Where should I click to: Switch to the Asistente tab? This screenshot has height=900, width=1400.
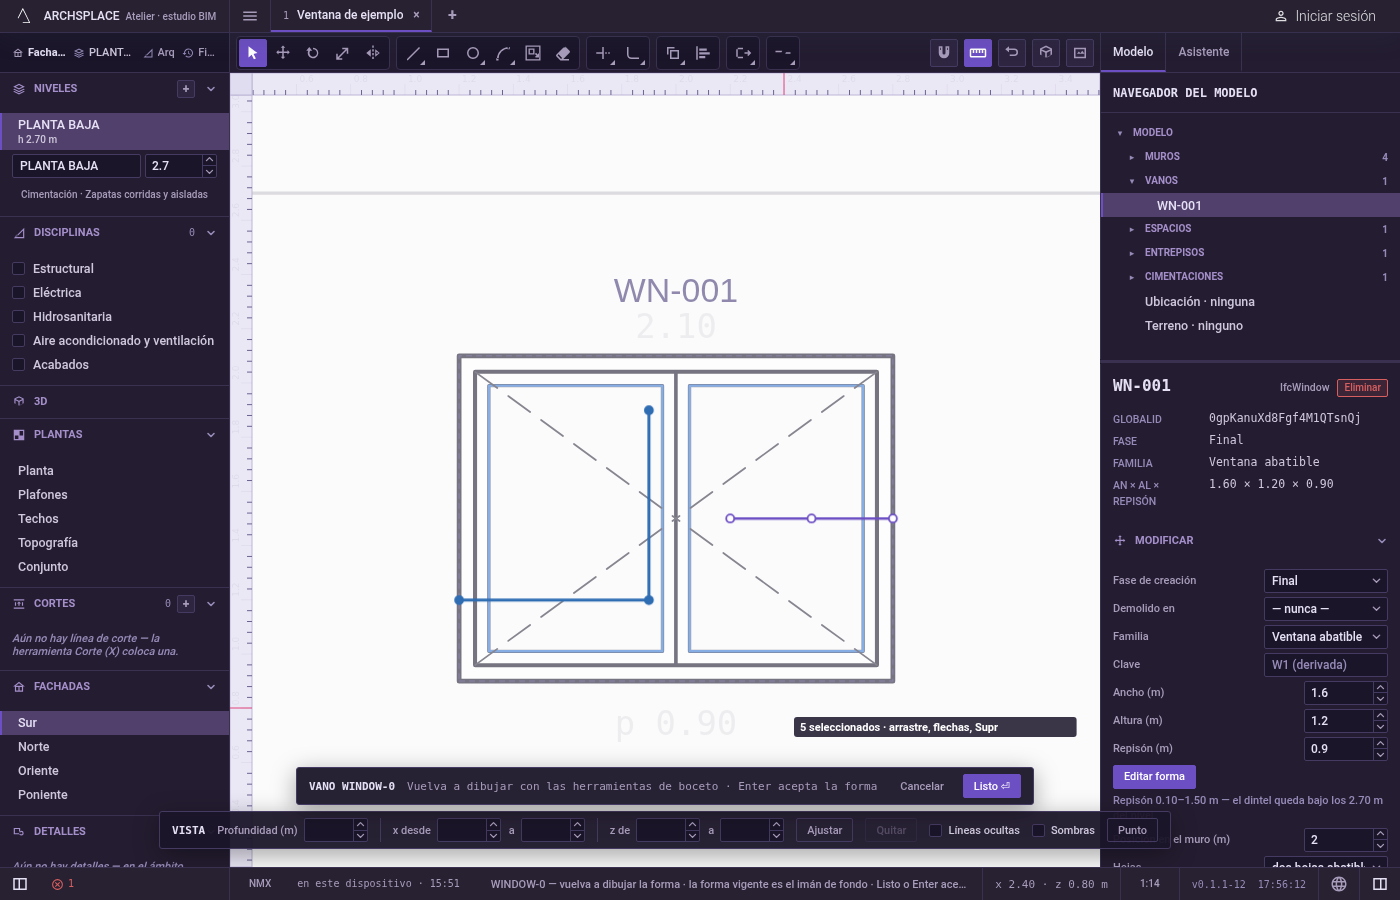[1203, 52]
